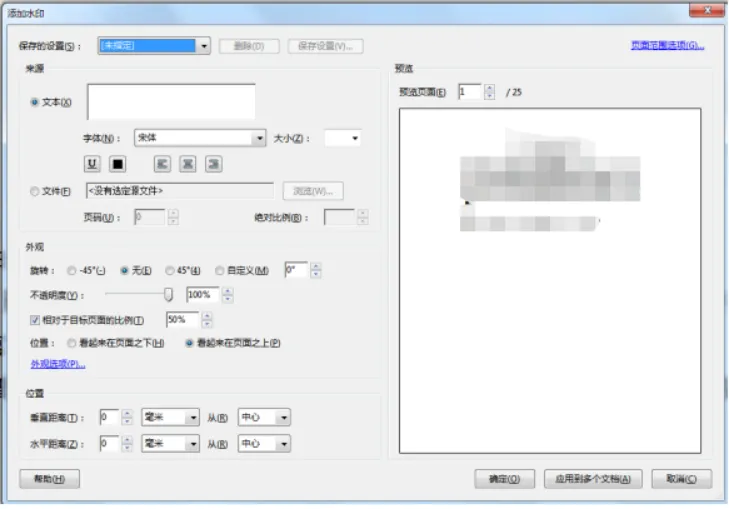
Task: Click the 浏览 browse button
Action: coord(313,191)
